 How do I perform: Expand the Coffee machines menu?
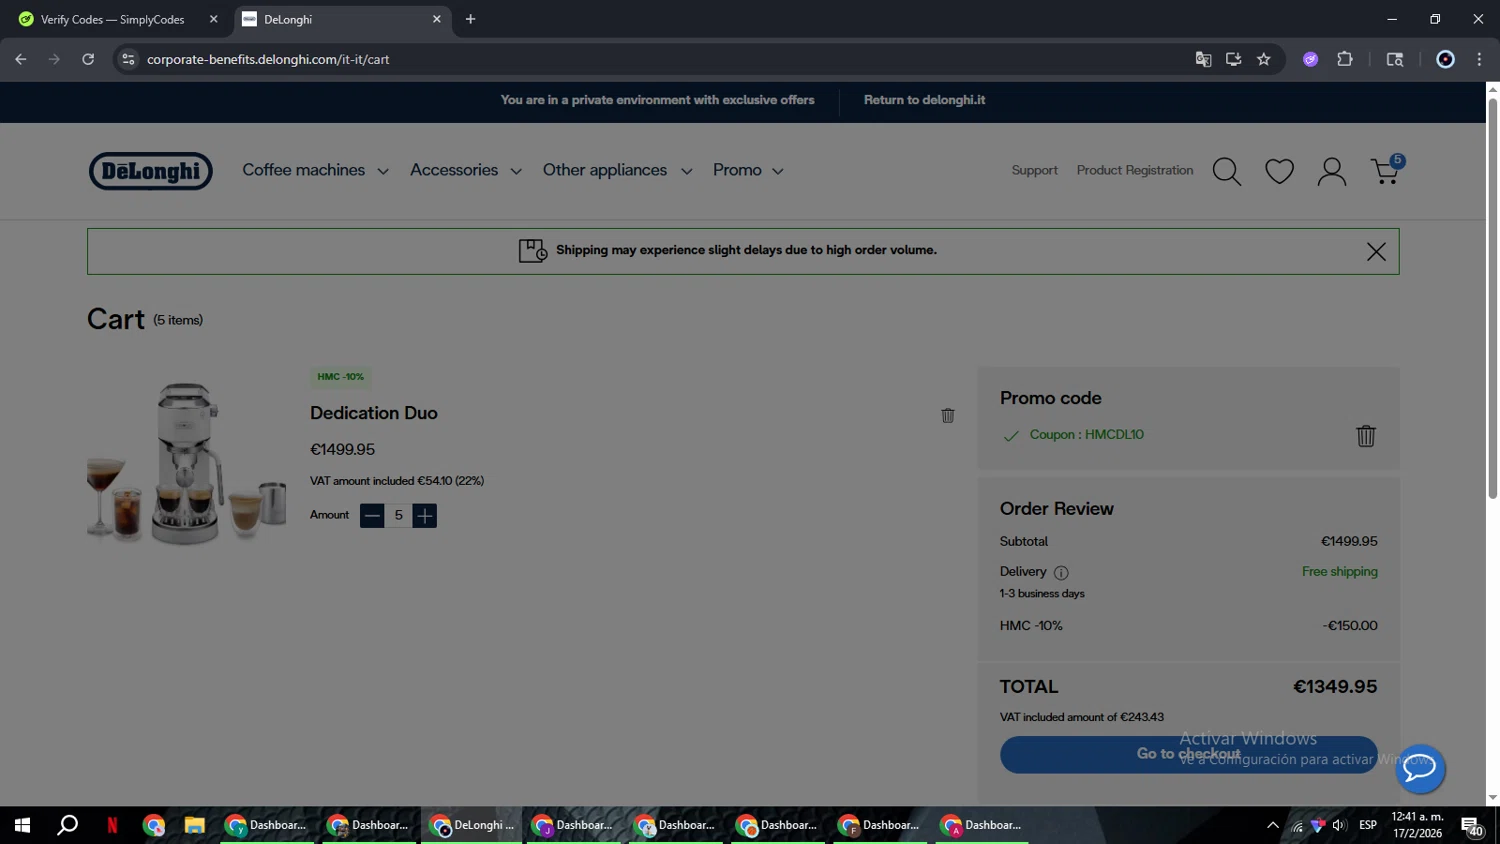coord(315,170)
